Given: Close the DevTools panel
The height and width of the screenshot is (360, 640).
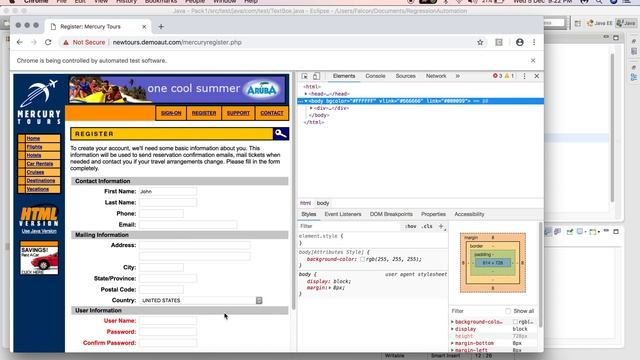Looking at the screenshot, I should coord(537,76).
